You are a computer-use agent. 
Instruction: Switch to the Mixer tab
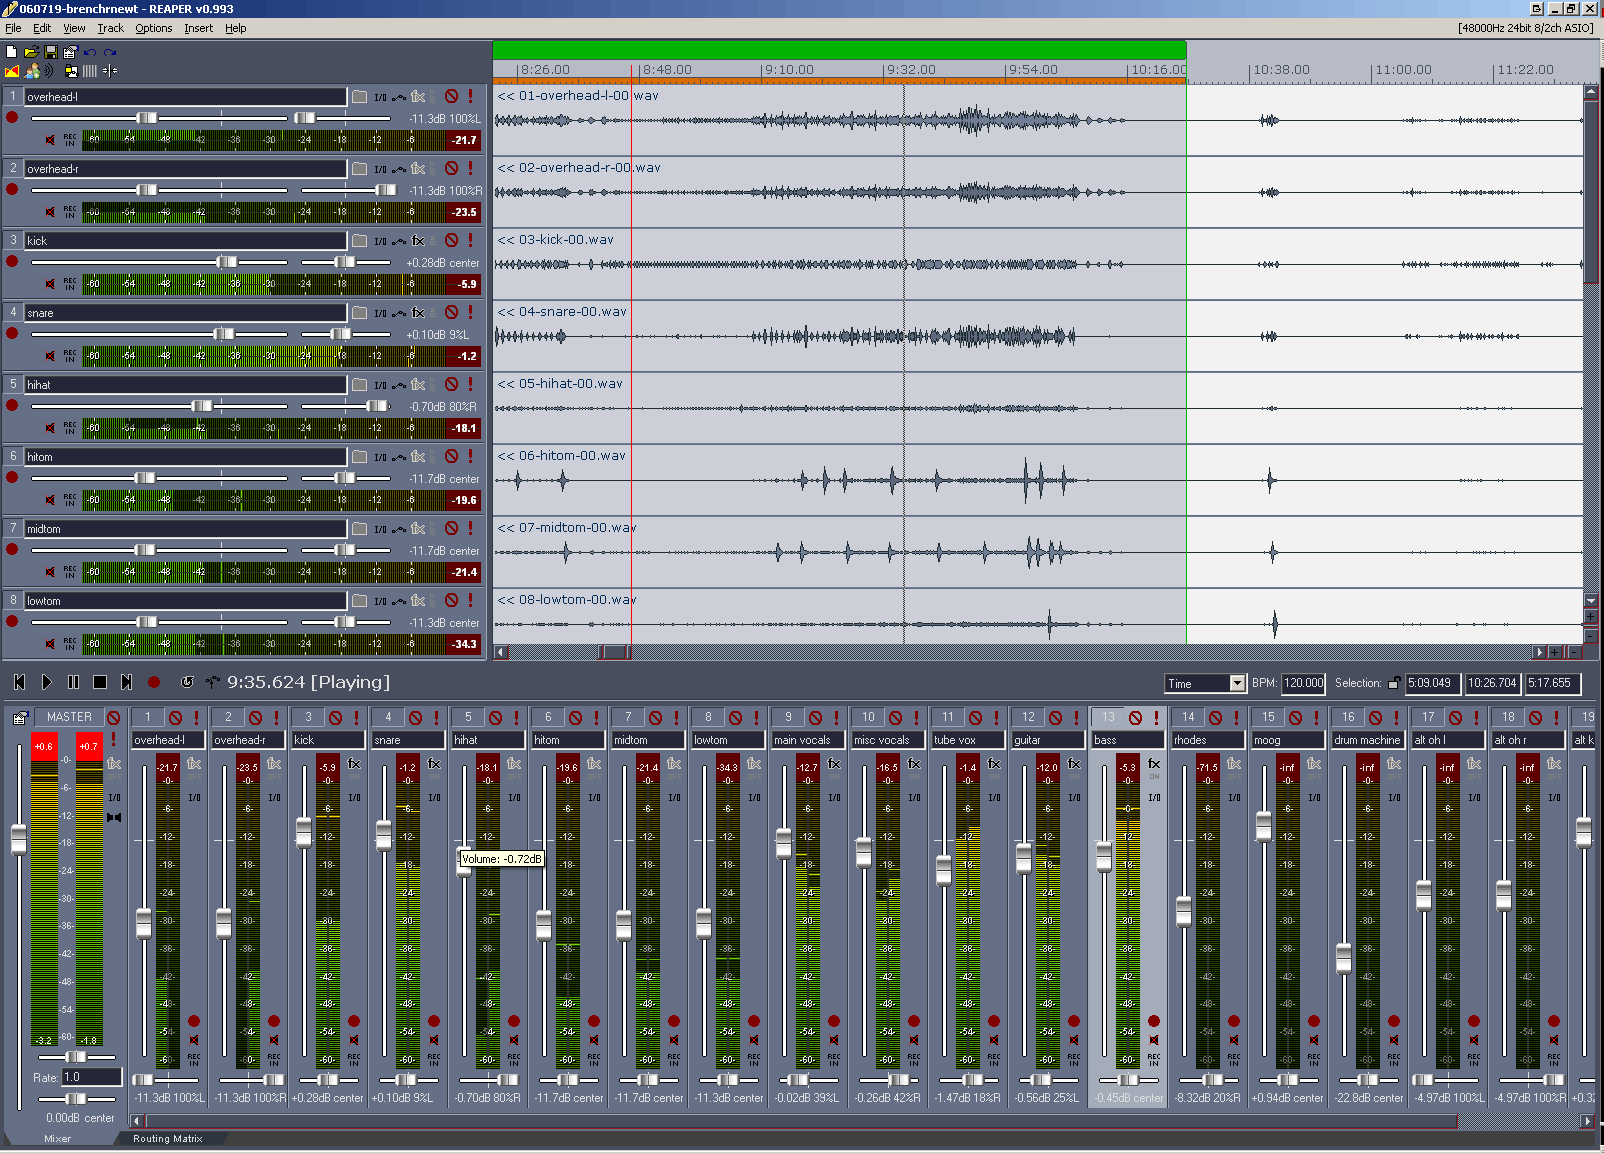[58, 1139]
